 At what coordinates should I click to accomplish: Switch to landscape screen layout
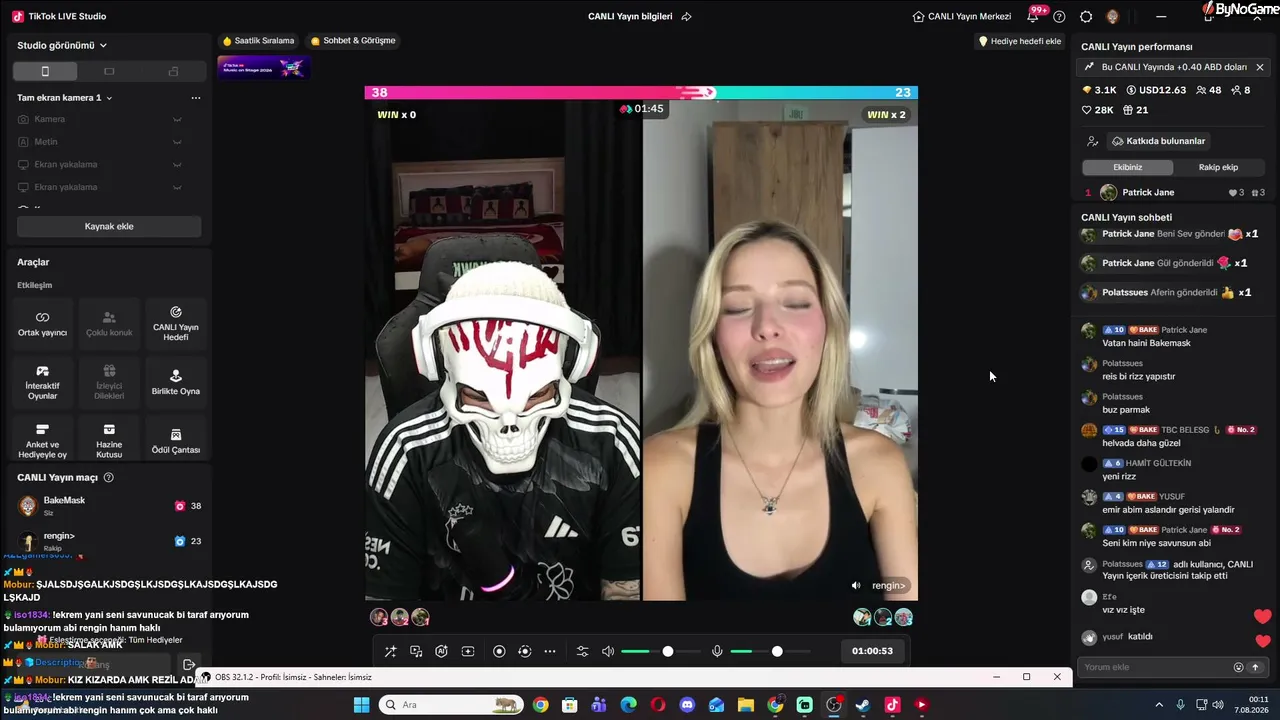tap(109, 71)
